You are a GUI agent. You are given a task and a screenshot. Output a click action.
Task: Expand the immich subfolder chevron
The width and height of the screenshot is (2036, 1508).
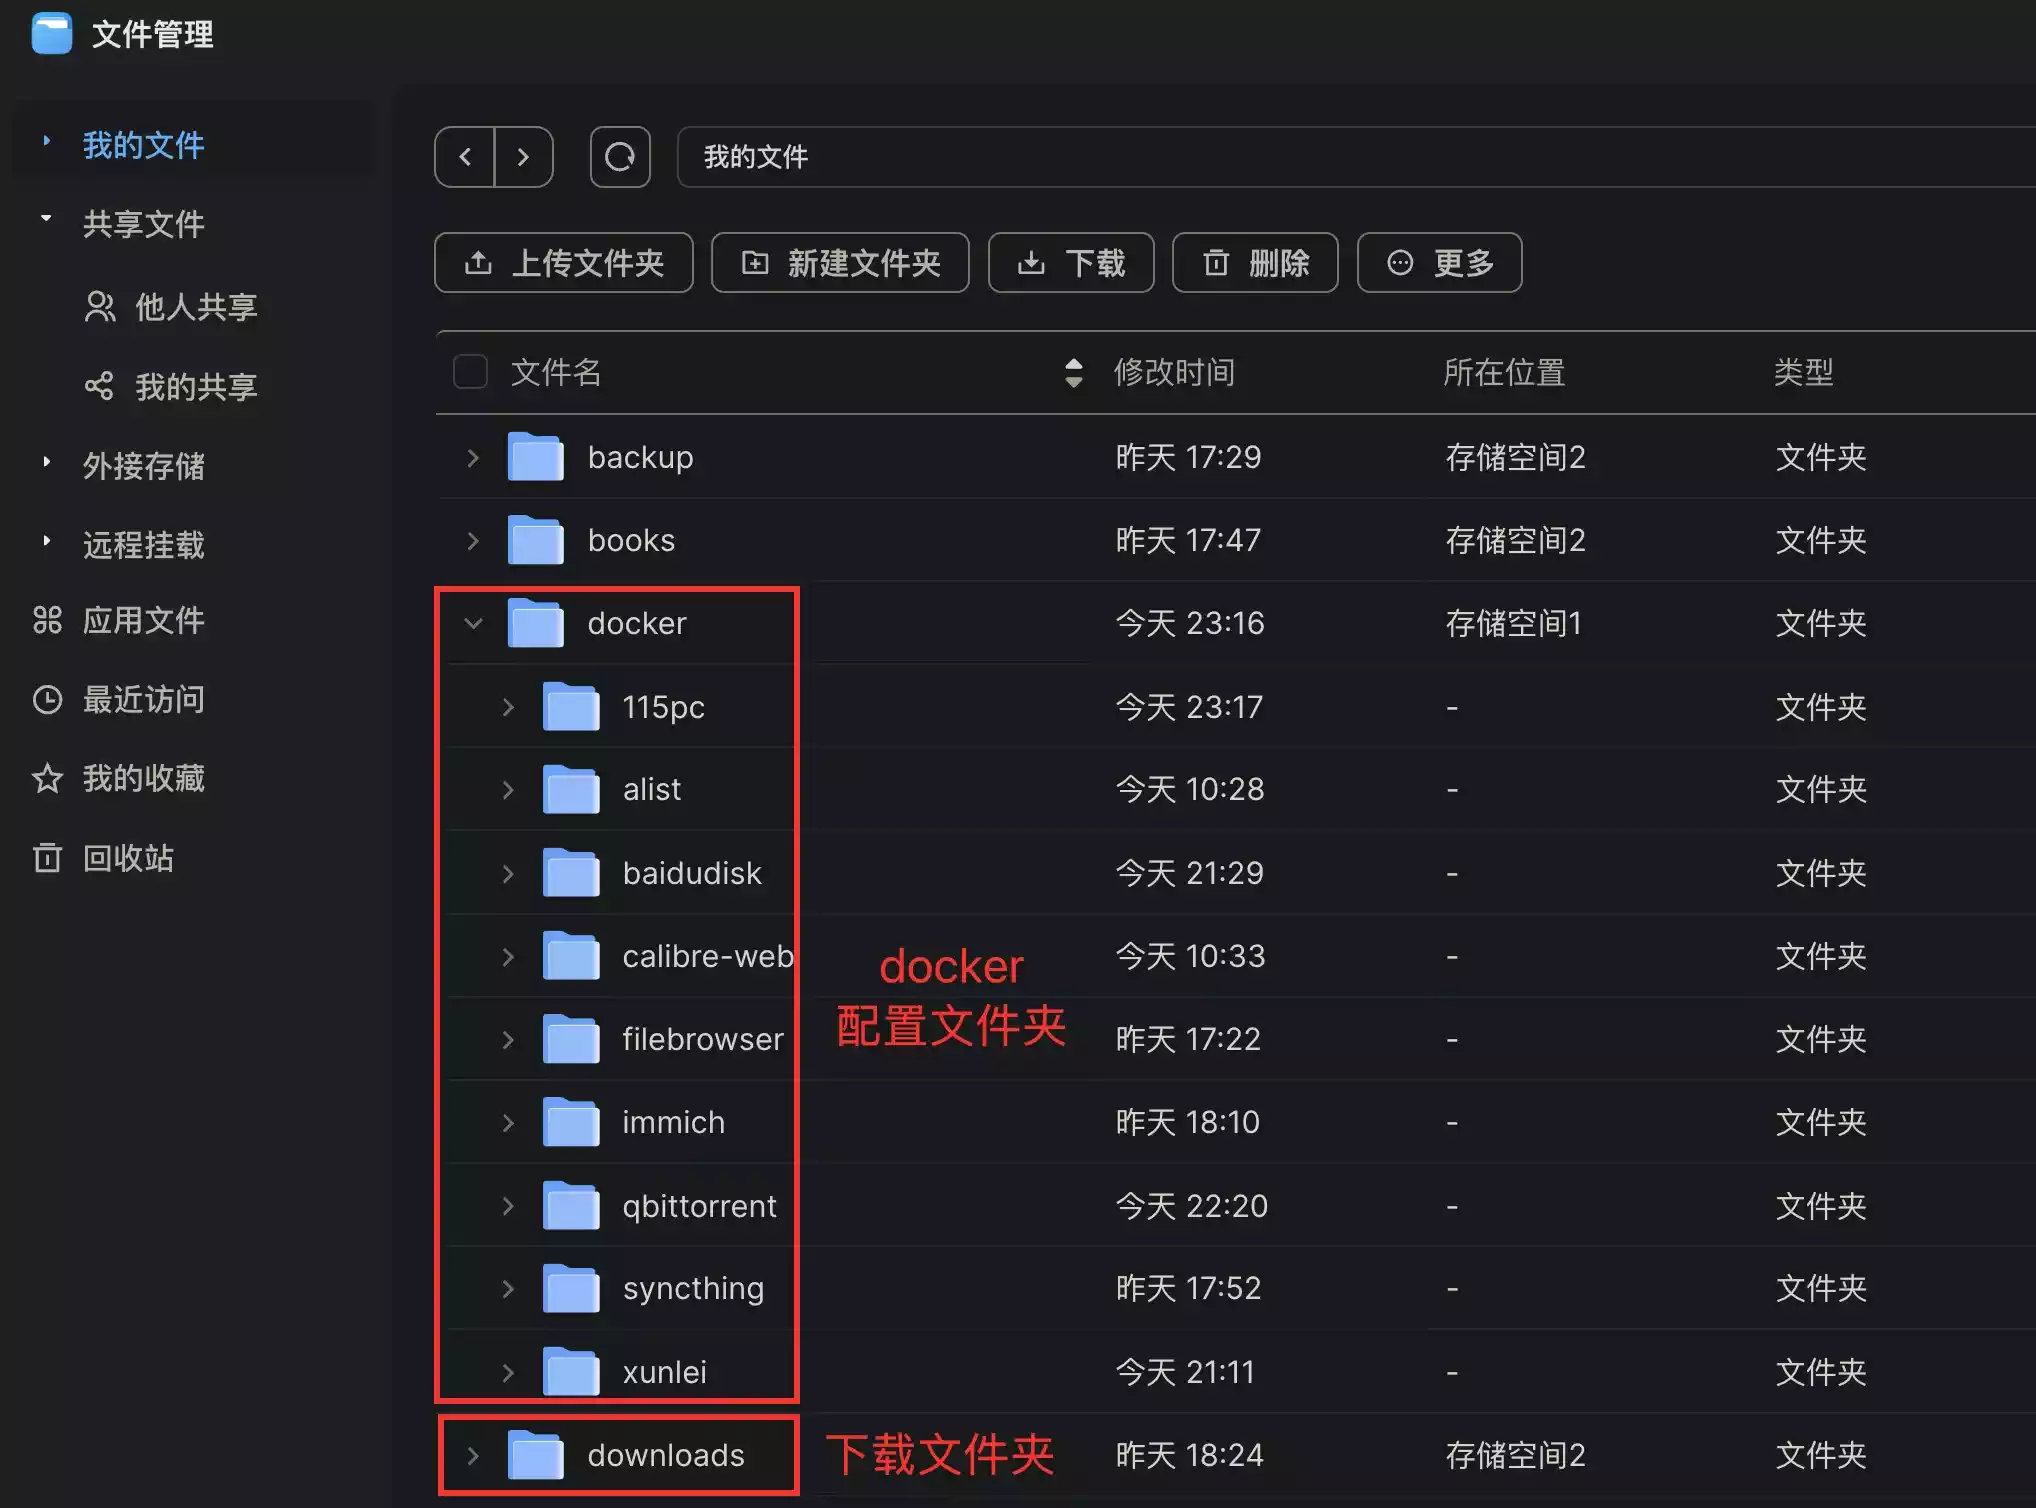[x=508, y=1122]
